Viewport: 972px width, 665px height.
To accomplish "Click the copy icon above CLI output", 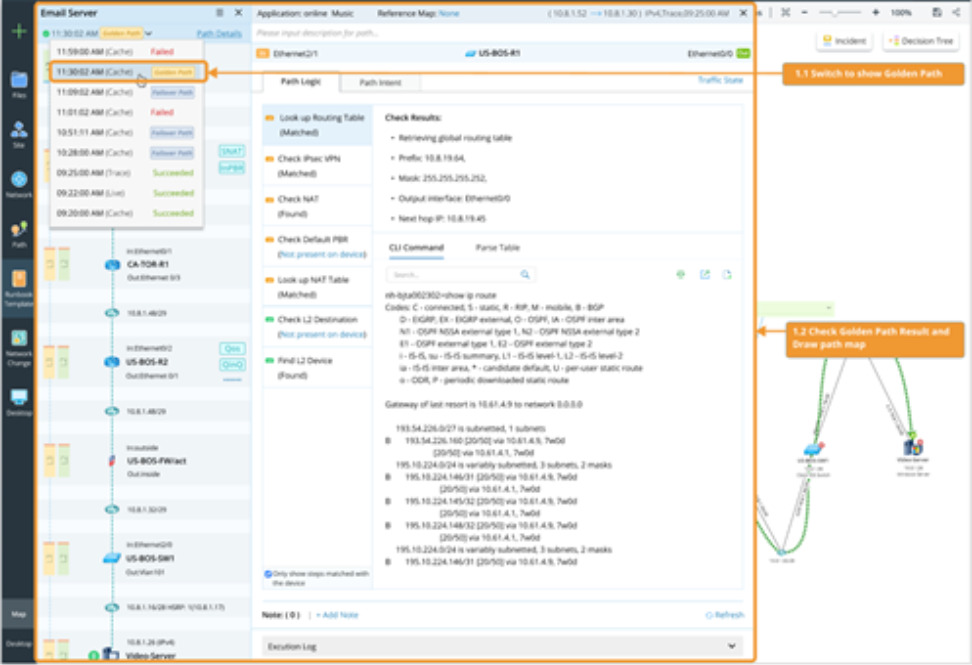I will pyautogui.click(x=727, y=275).
